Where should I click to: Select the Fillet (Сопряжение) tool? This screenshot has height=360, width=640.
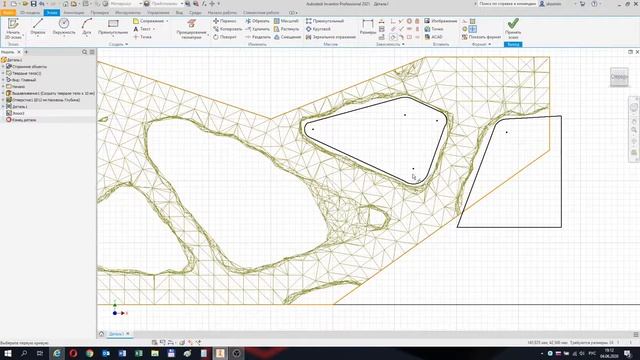pyautogui.click(x=148, y=21)
